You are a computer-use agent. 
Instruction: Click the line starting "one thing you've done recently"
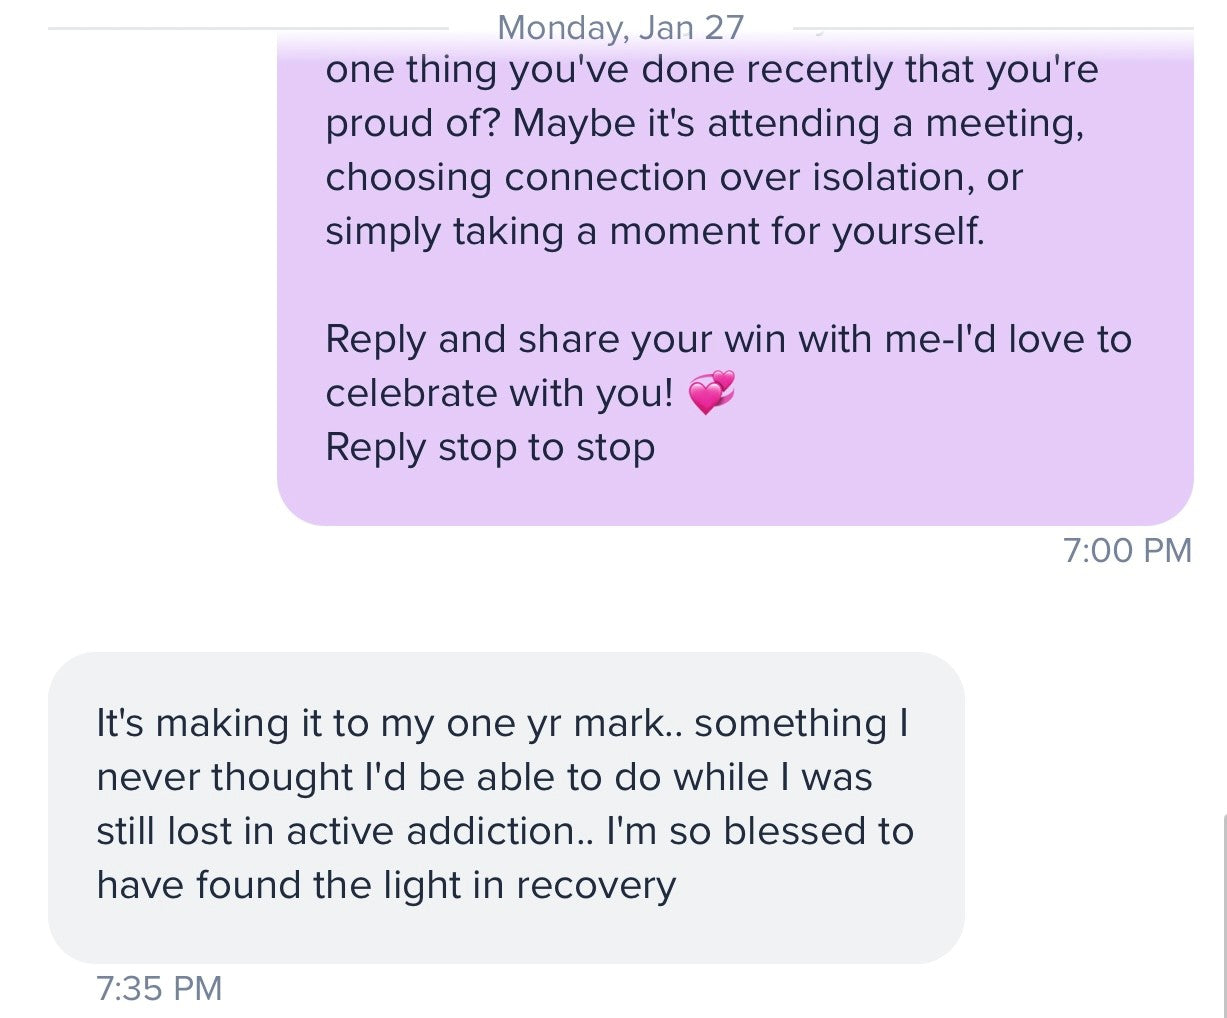click(711, 70)
